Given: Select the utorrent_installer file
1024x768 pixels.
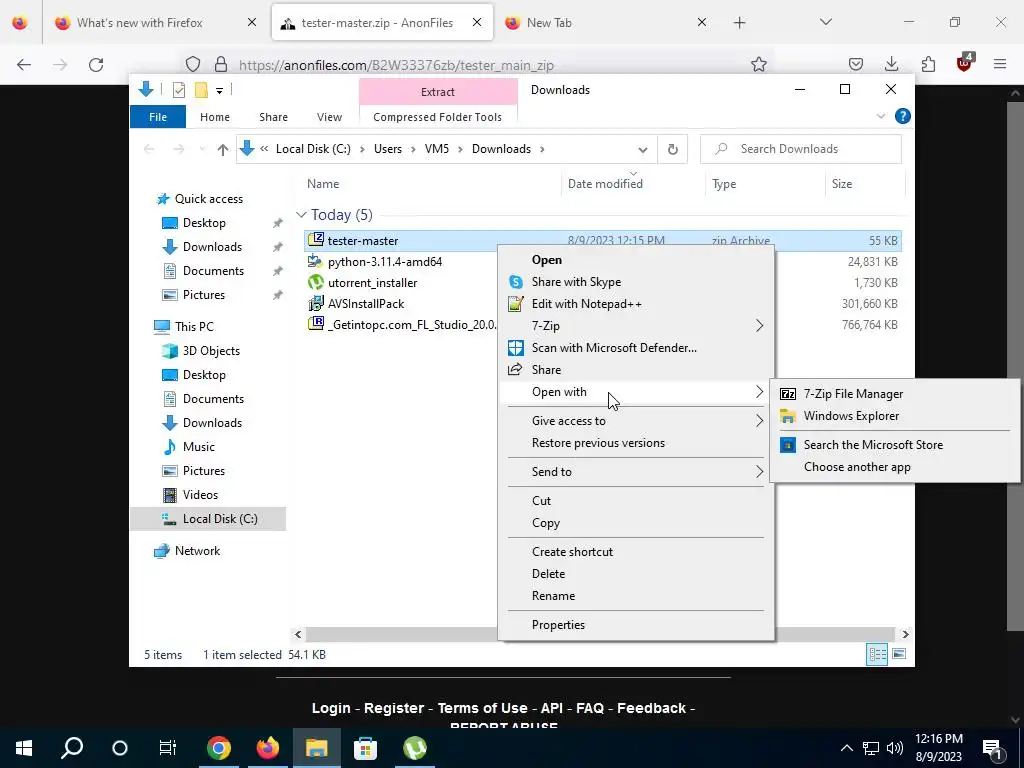Looking at the screenshot, I should click(x=372, y=283).
